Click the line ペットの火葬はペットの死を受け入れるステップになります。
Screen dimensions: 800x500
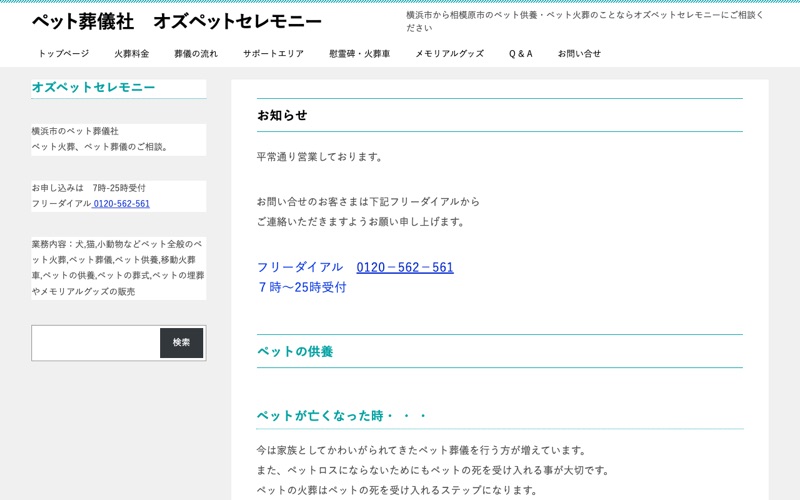pyautogui.click(x=398, y=490)
